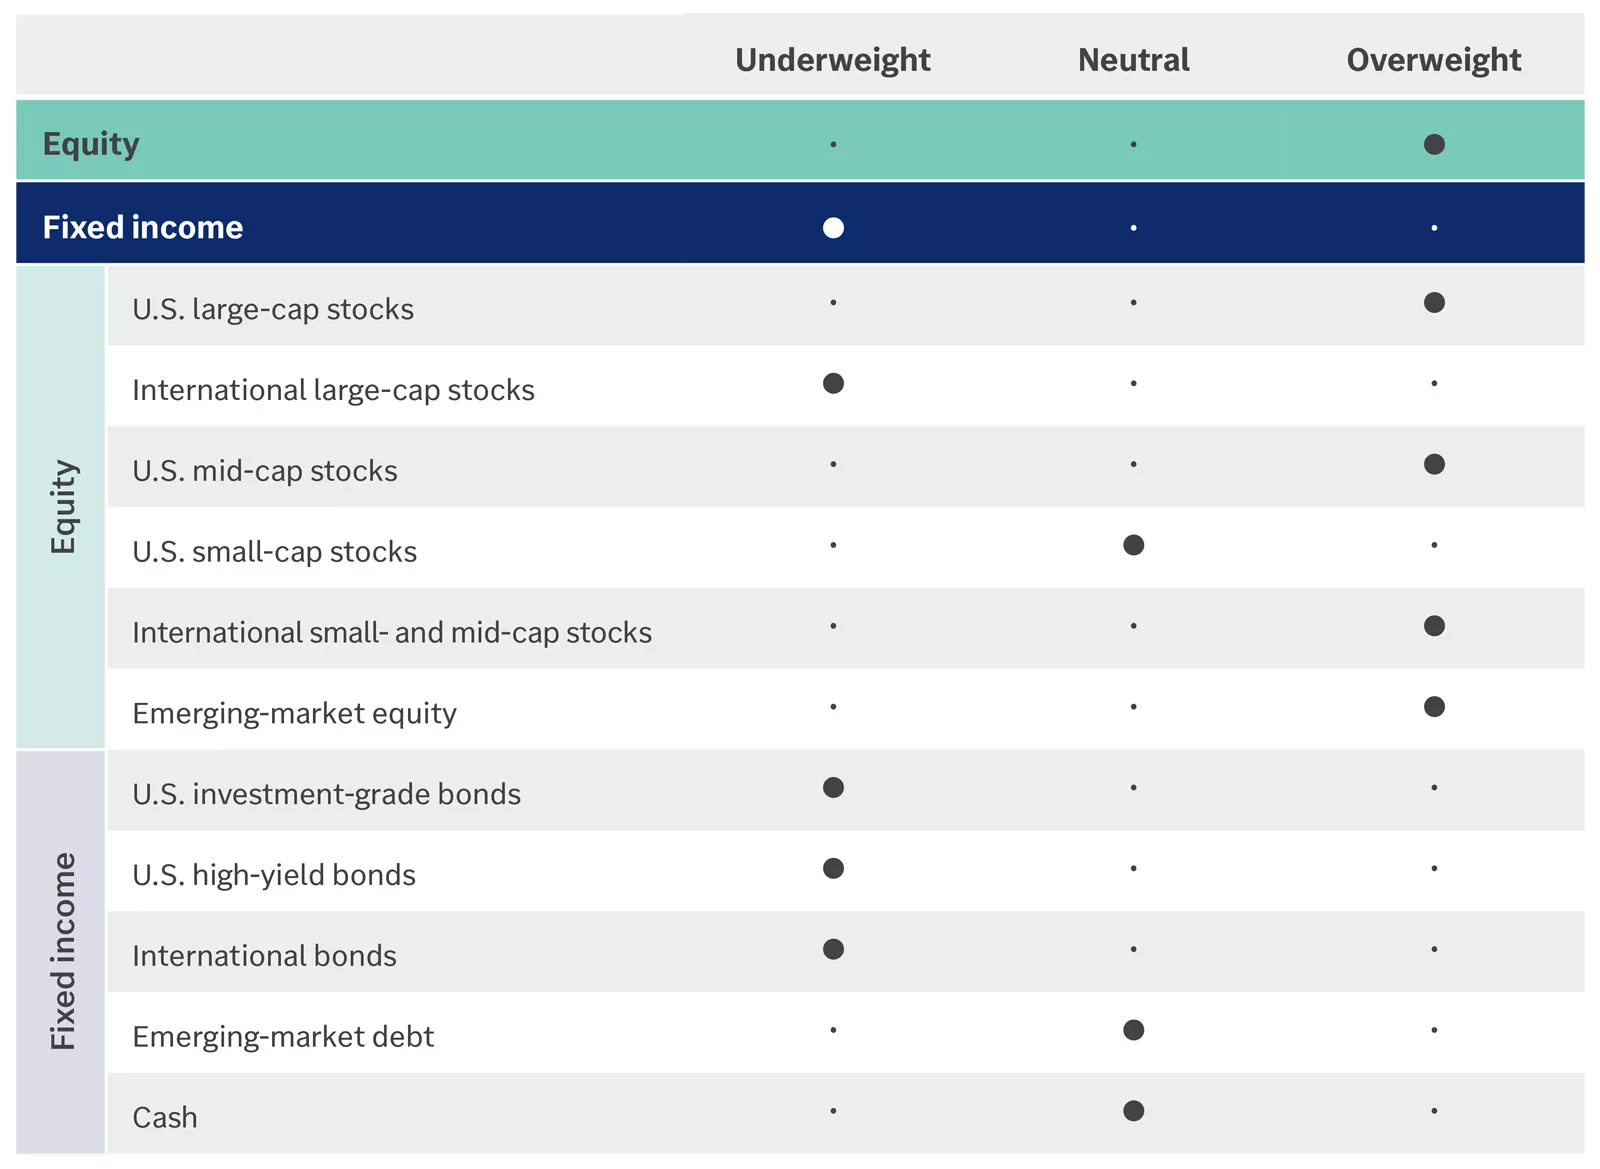Click the white Underweight dot for Fixed income
This screenshot has height=1169, width=1600.
(833, 228)
